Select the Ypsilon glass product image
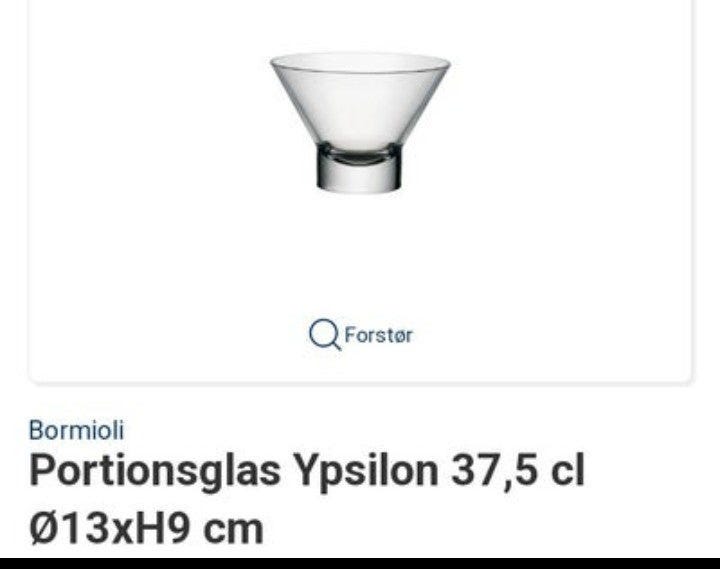Screen dimensions: 720x569 (360, 122)
